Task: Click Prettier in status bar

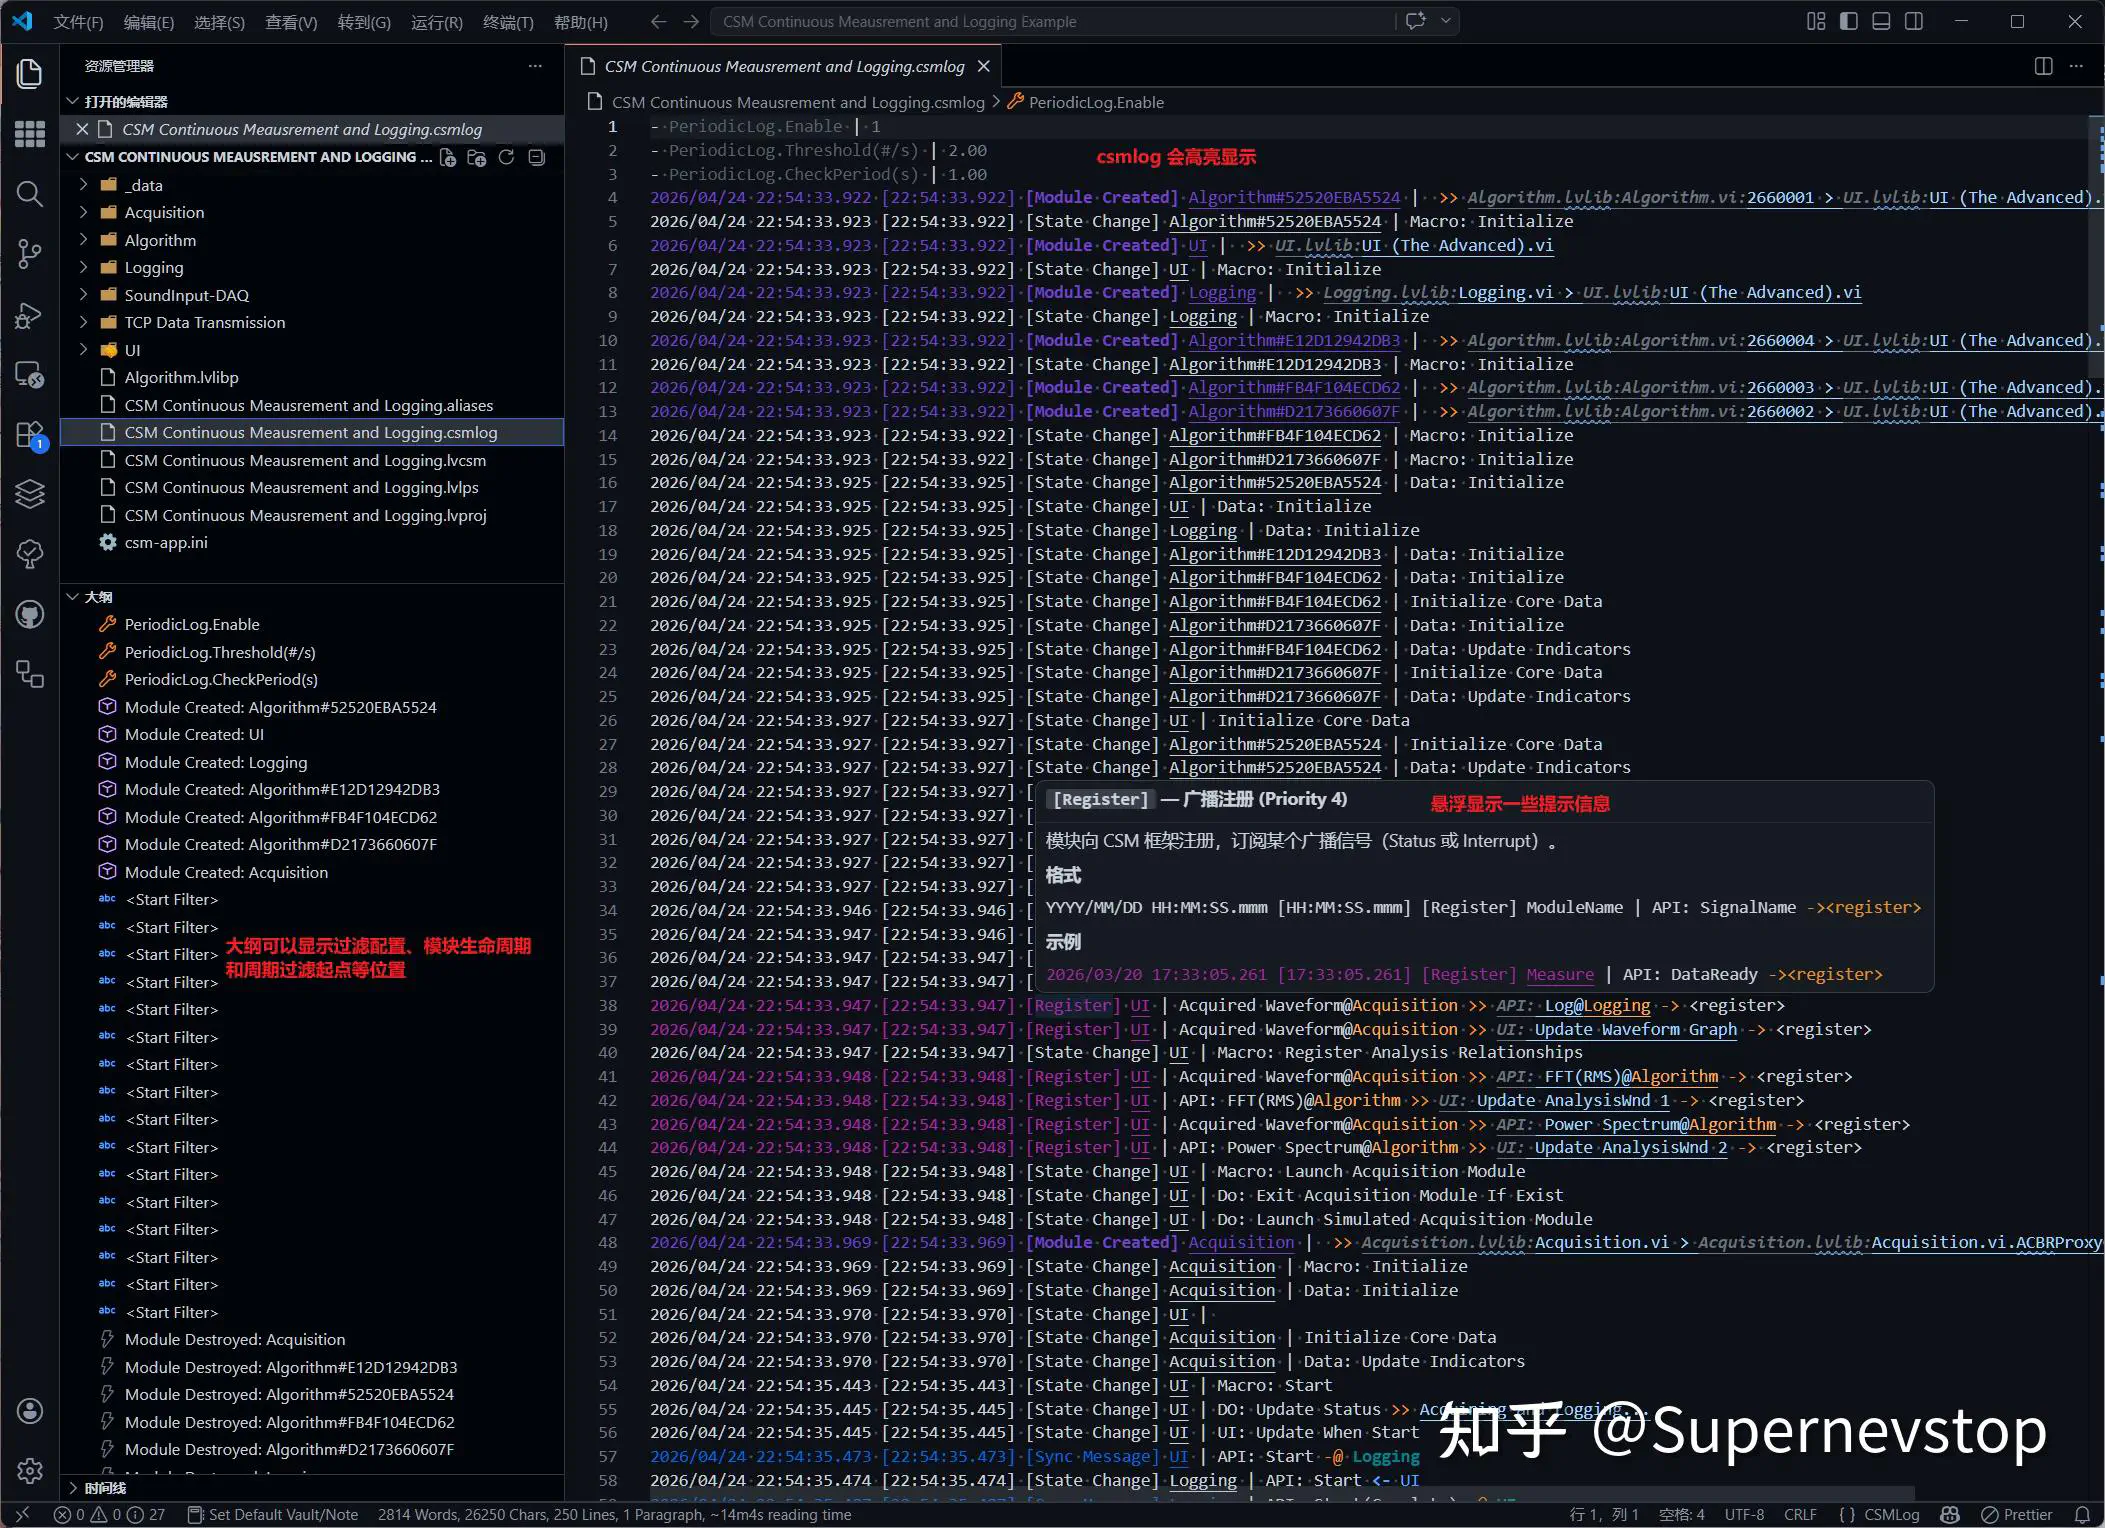Action: (2015, 1515)
